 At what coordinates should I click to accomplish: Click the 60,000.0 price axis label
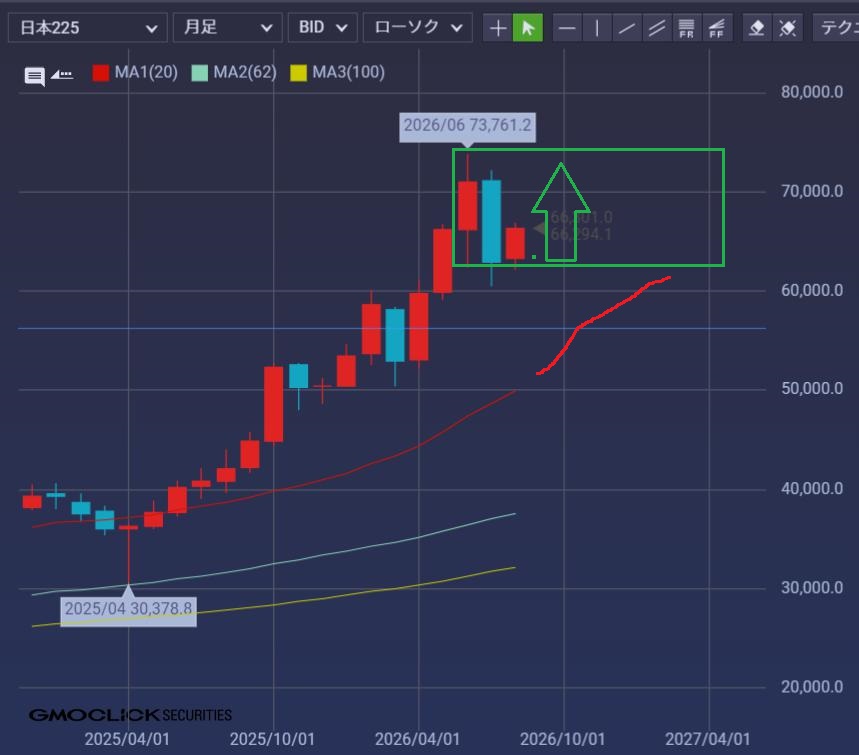pyautogui.click(x=812, y=290)
